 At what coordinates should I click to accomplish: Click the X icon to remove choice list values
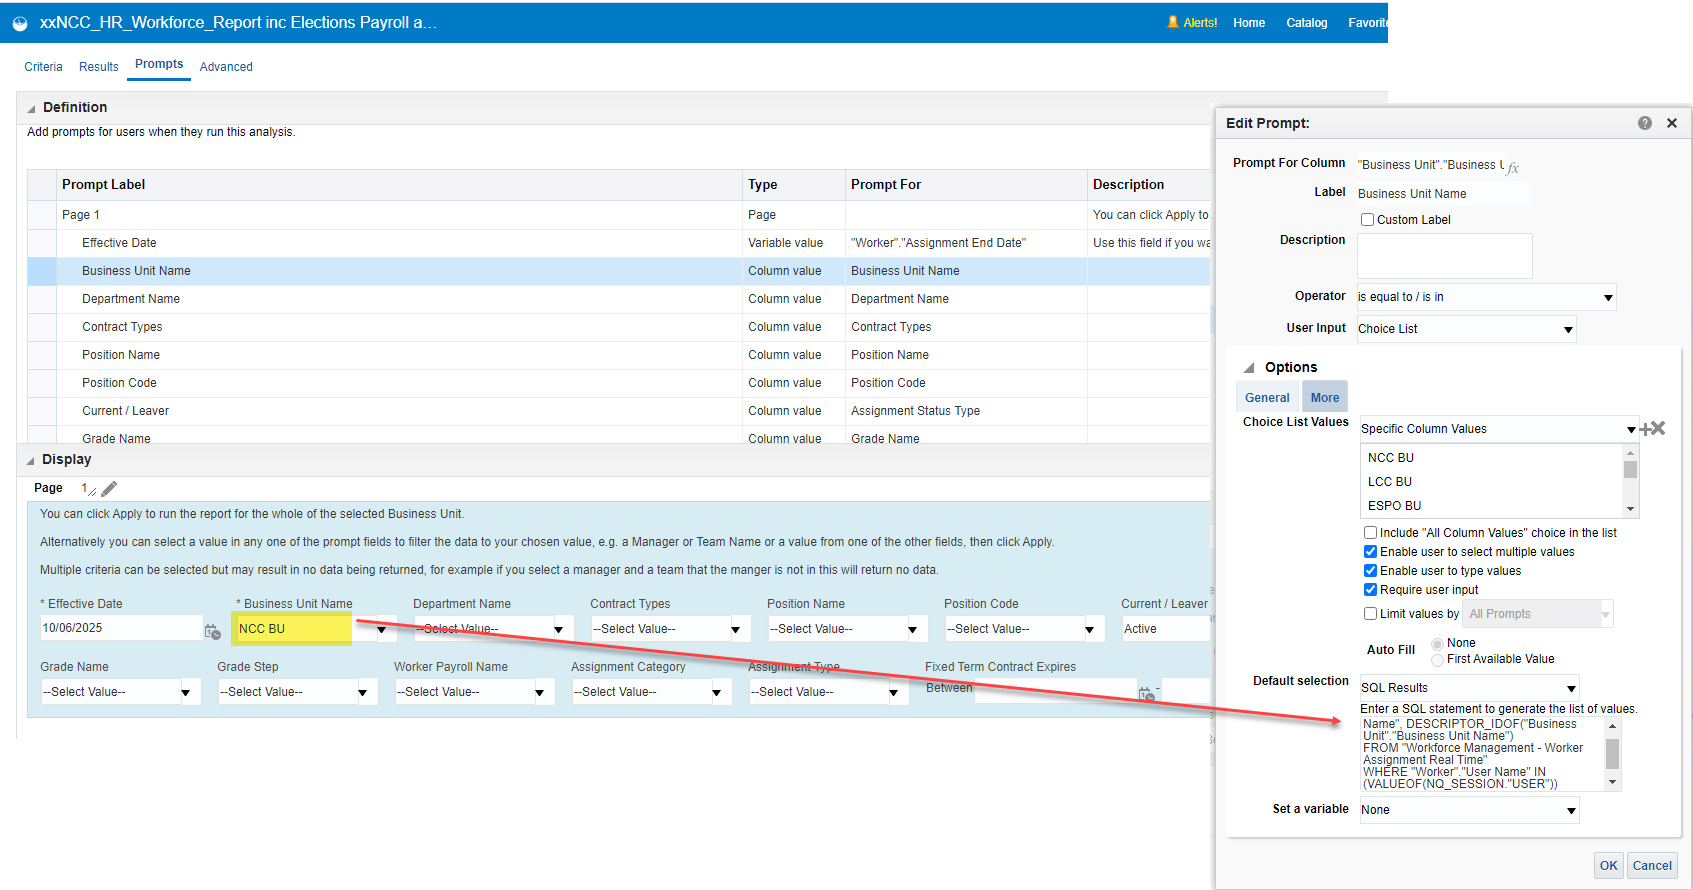tap(1658, 428)
